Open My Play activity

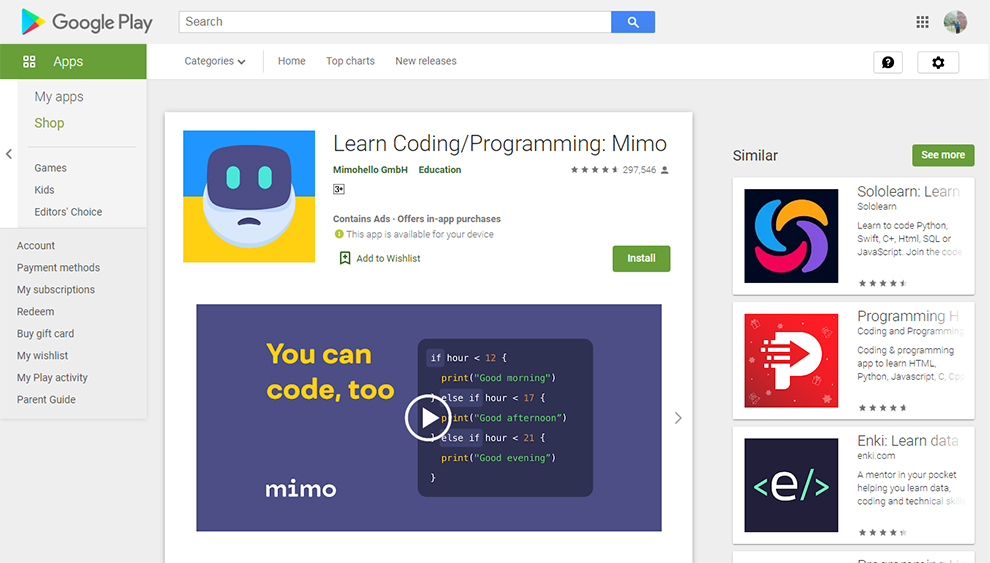[52, 378]
